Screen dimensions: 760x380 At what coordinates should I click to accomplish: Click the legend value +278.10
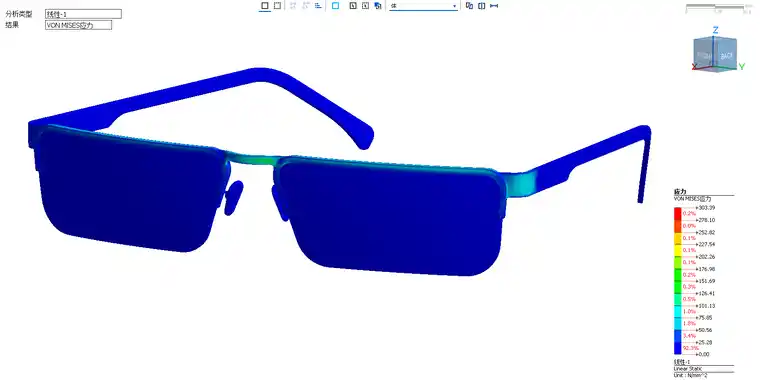coord(706,220)
